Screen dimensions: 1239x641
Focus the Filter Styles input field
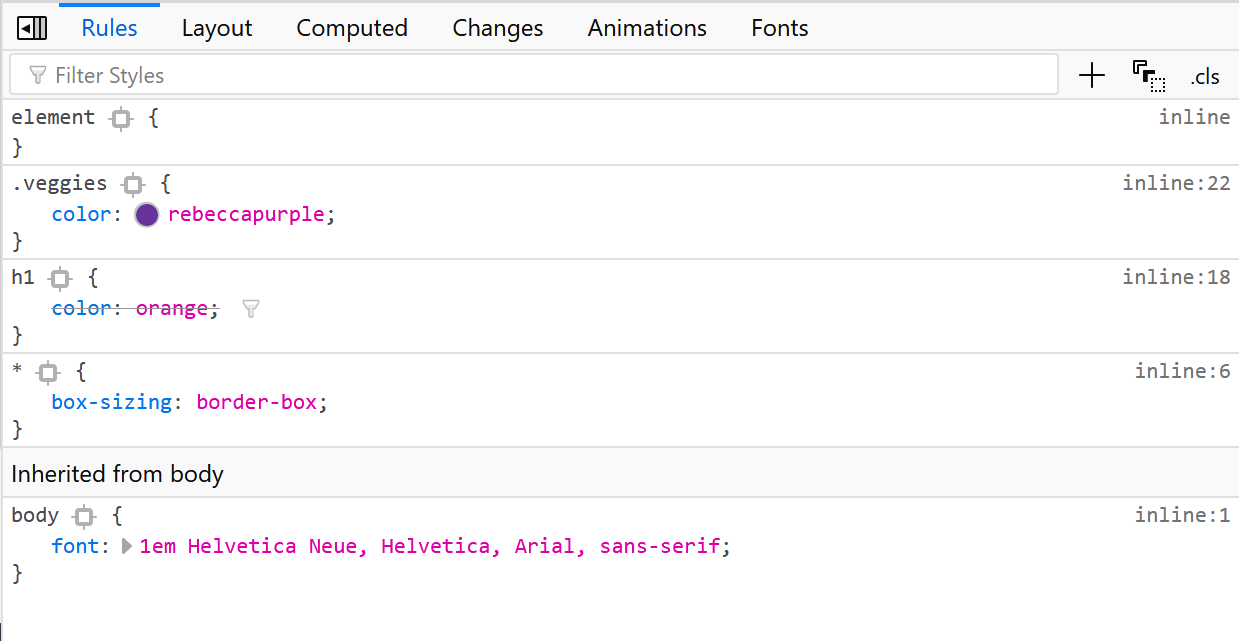click(534, 75)
